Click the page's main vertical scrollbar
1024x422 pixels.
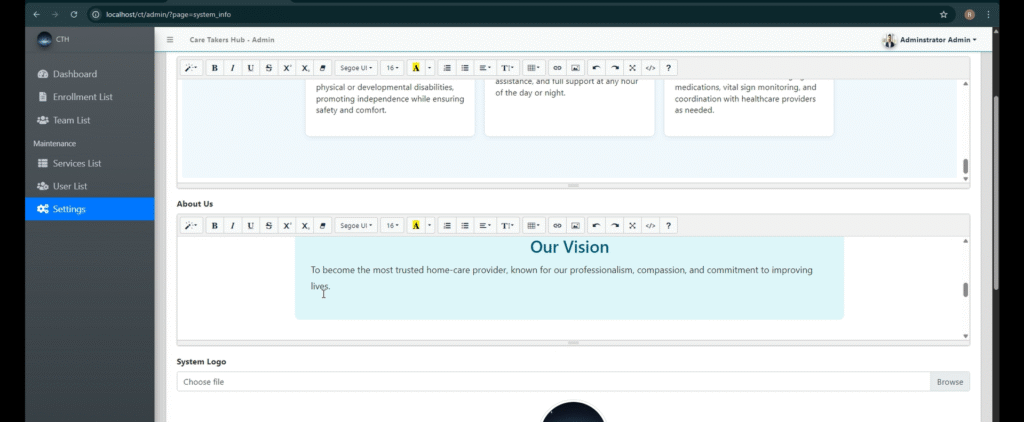(x=996, y=193)
